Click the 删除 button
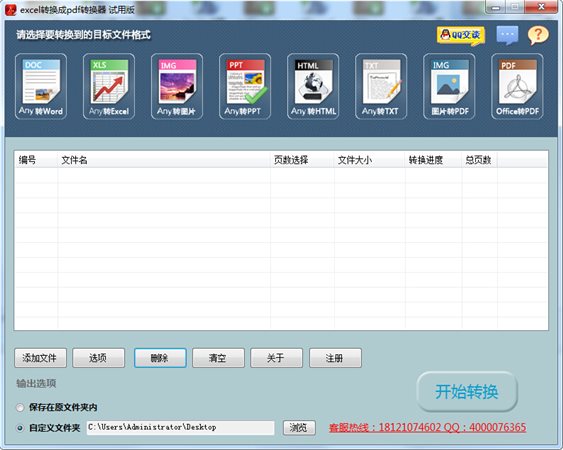Screen dimensions: 563x450 (x=160, y=358)
